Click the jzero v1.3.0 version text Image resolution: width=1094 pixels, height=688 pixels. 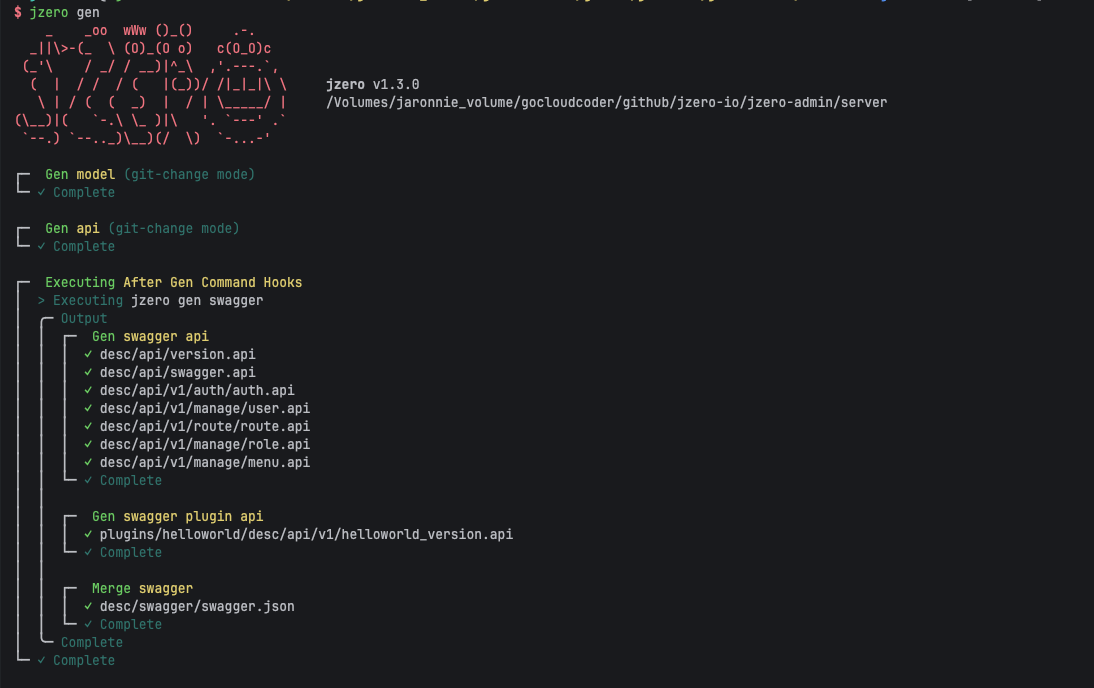[x=372, y=84]
